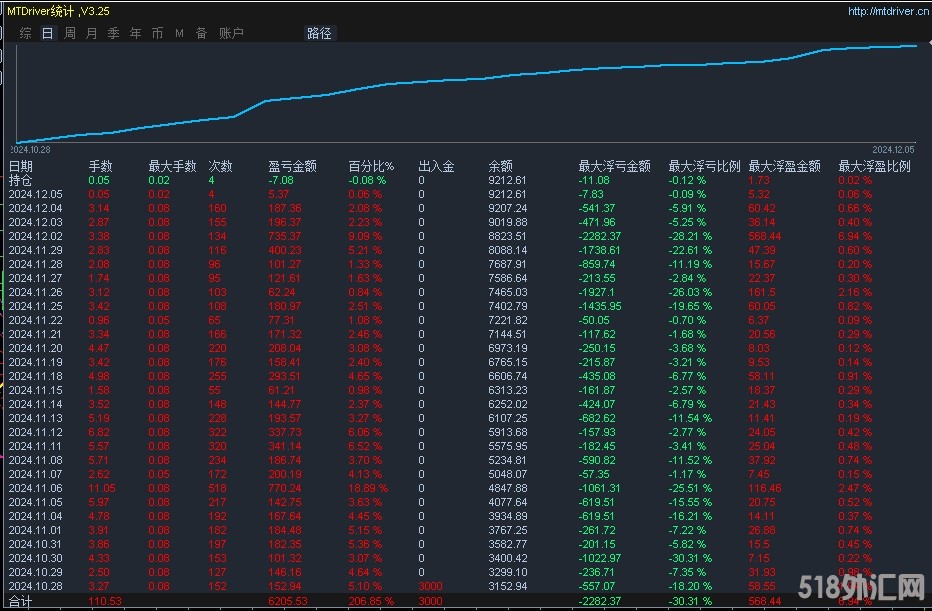Open the http://mtdriver.cn link
Screen dimensions: 932x611
888,11
